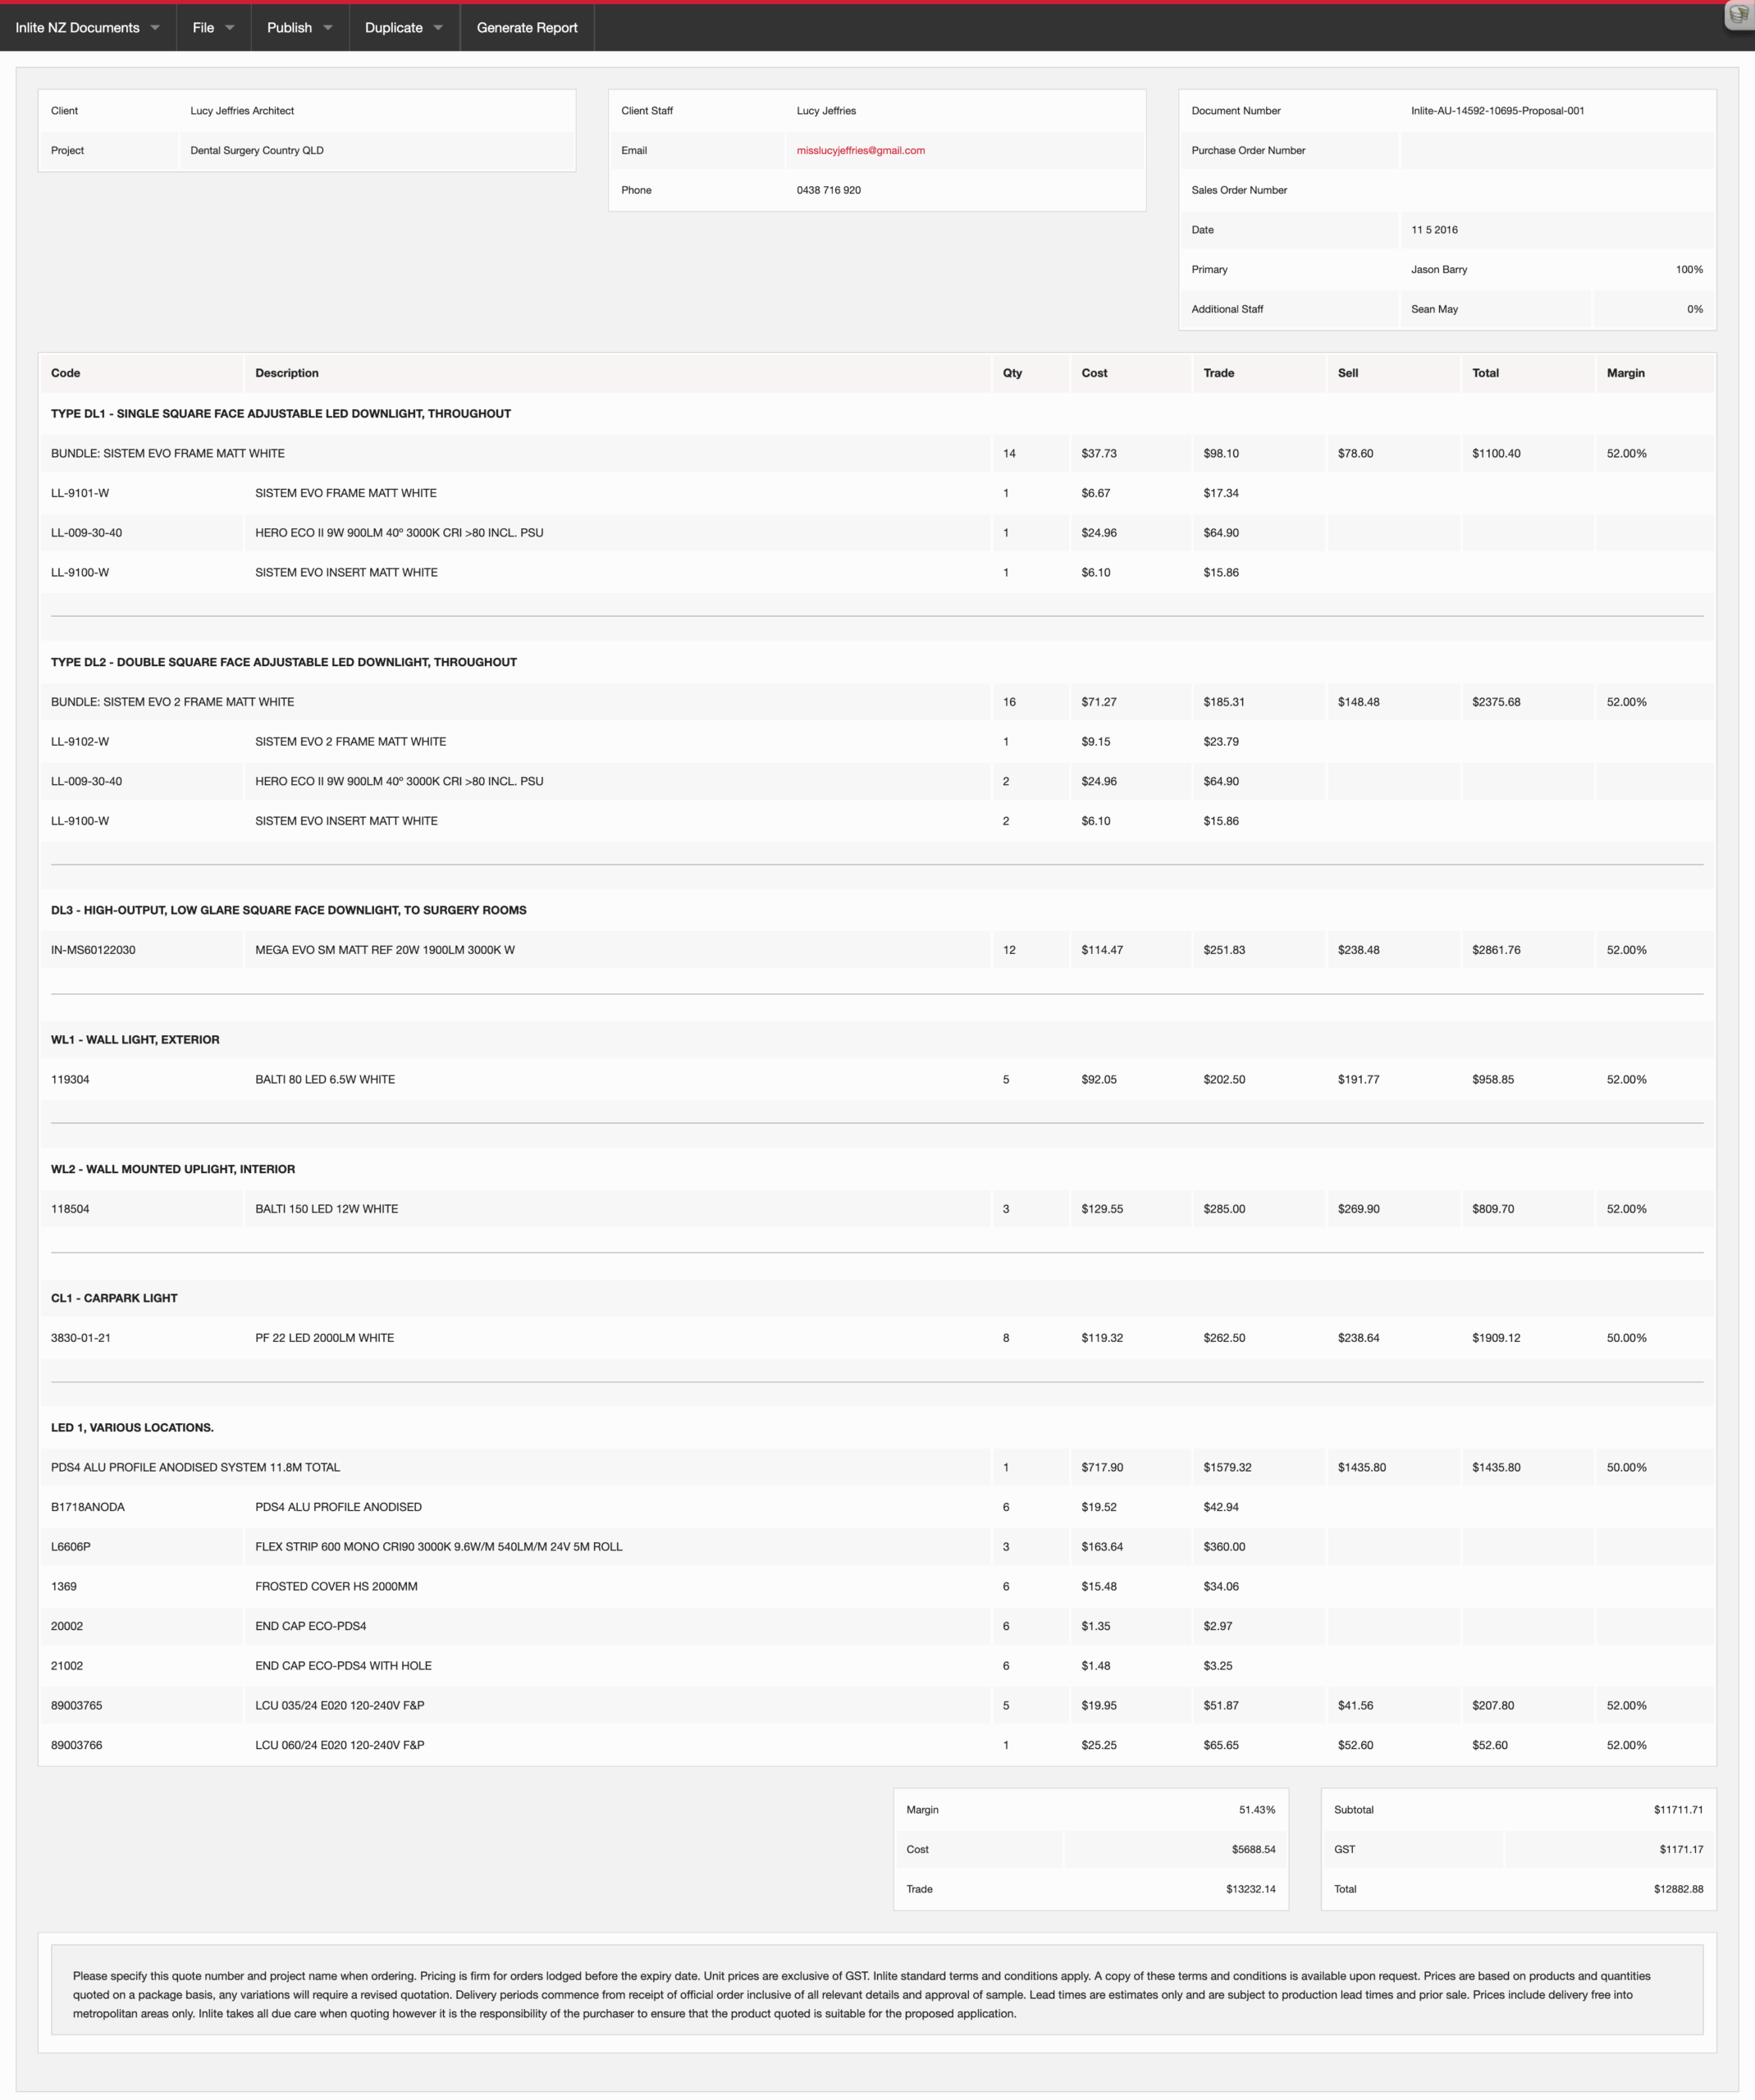Open the File menu arrow
The image size is (1755, 2100).
pyautogui.click(x=230, y=28)
